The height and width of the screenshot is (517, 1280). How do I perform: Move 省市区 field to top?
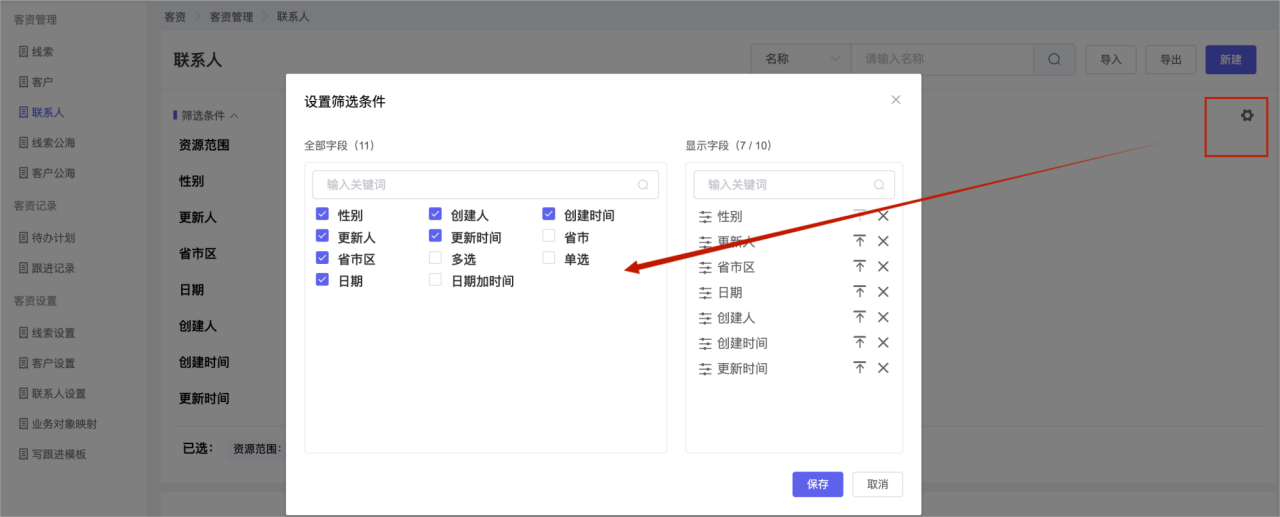pyautogui.click(x=859, y=266)
